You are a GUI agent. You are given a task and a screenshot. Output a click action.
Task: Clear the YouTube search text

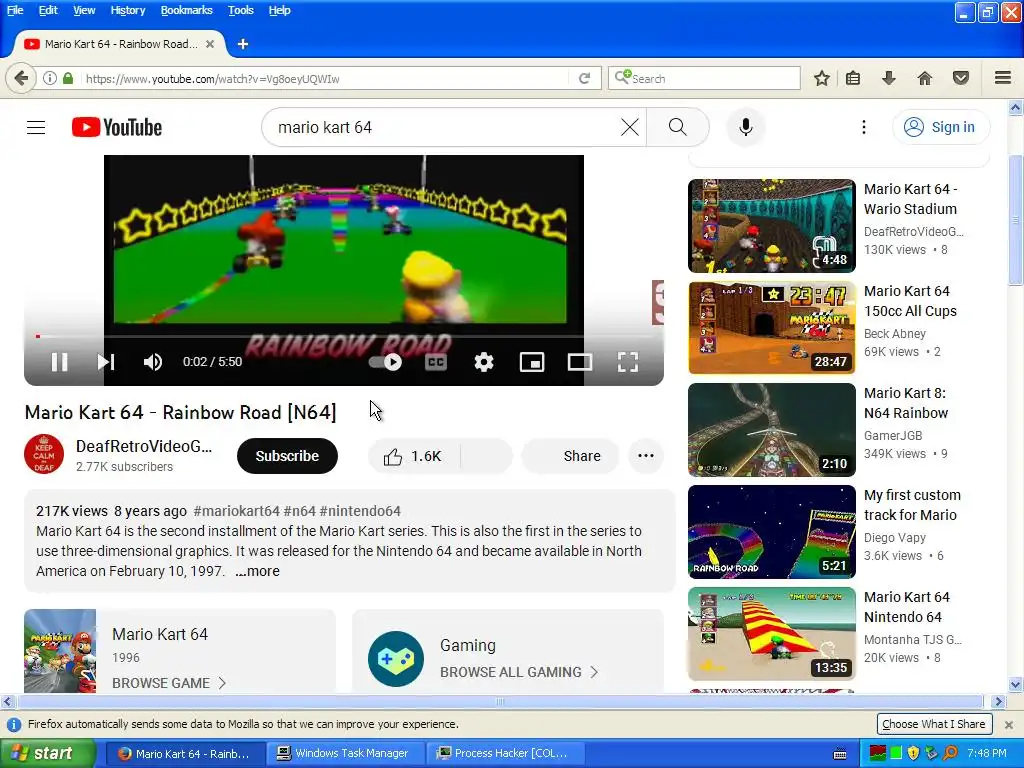coord(630,127)
